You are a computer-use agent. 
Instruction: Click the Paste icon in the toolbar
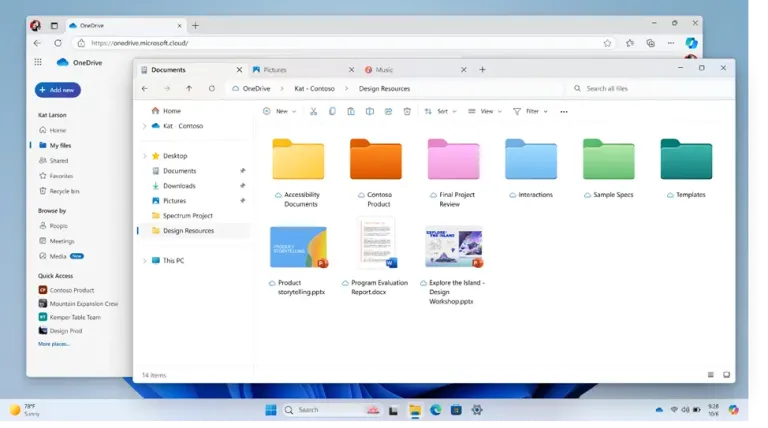coord(351,112)
